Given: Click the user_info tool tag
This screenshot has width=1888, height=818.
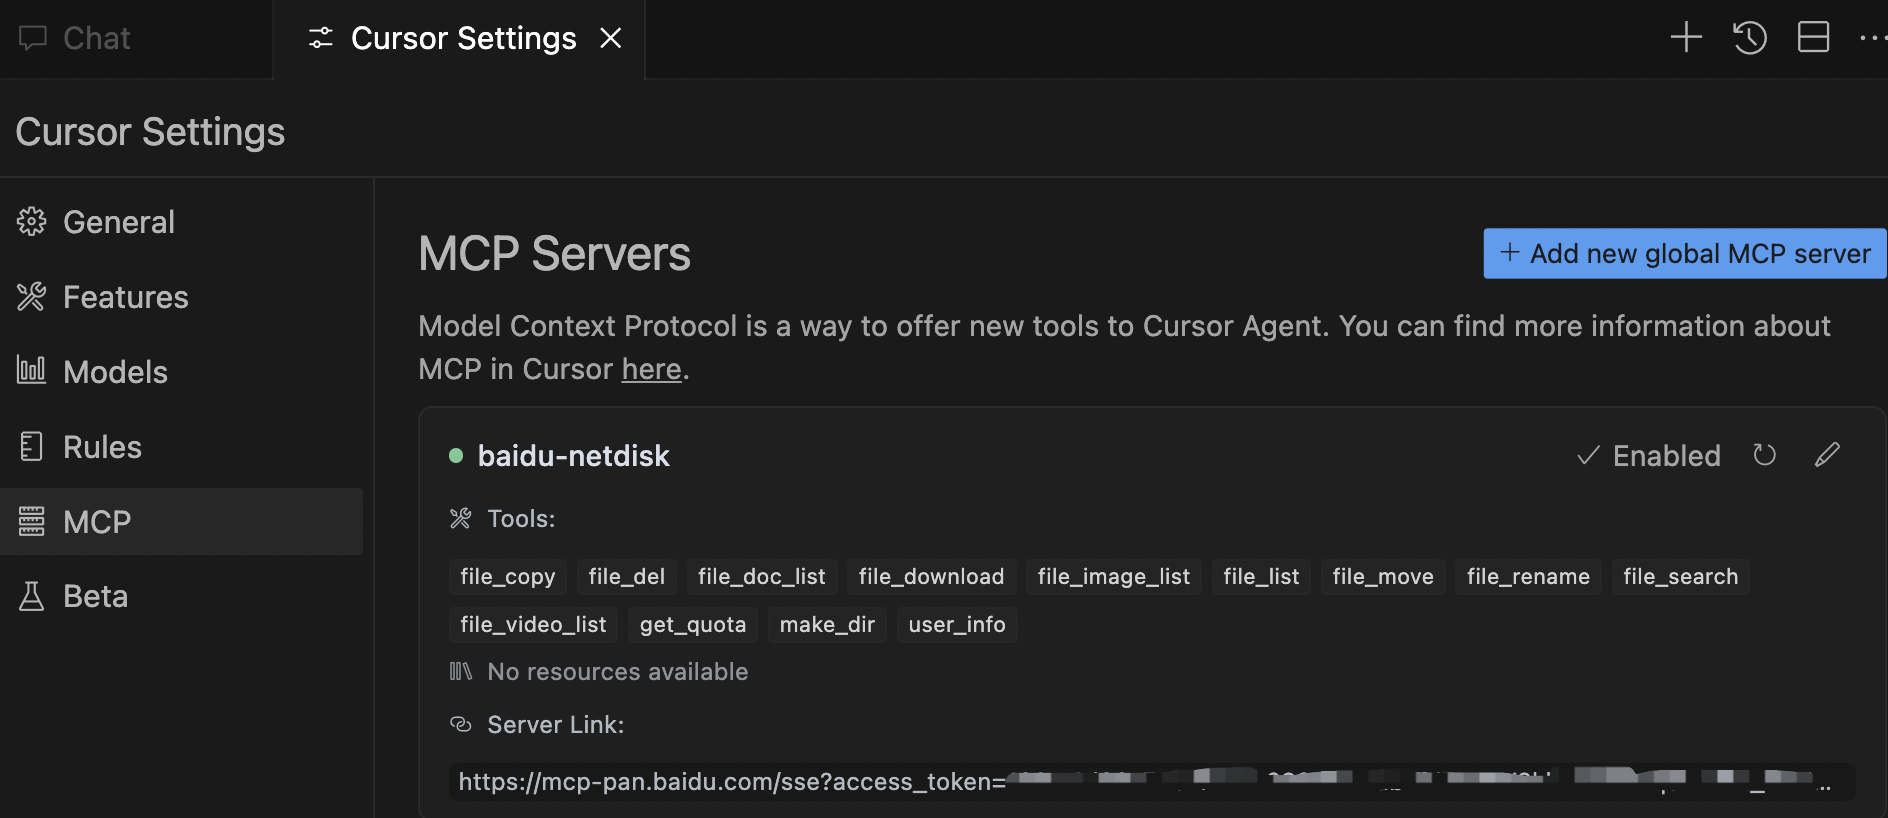Looking at the screenshot, I should [957, 625].
